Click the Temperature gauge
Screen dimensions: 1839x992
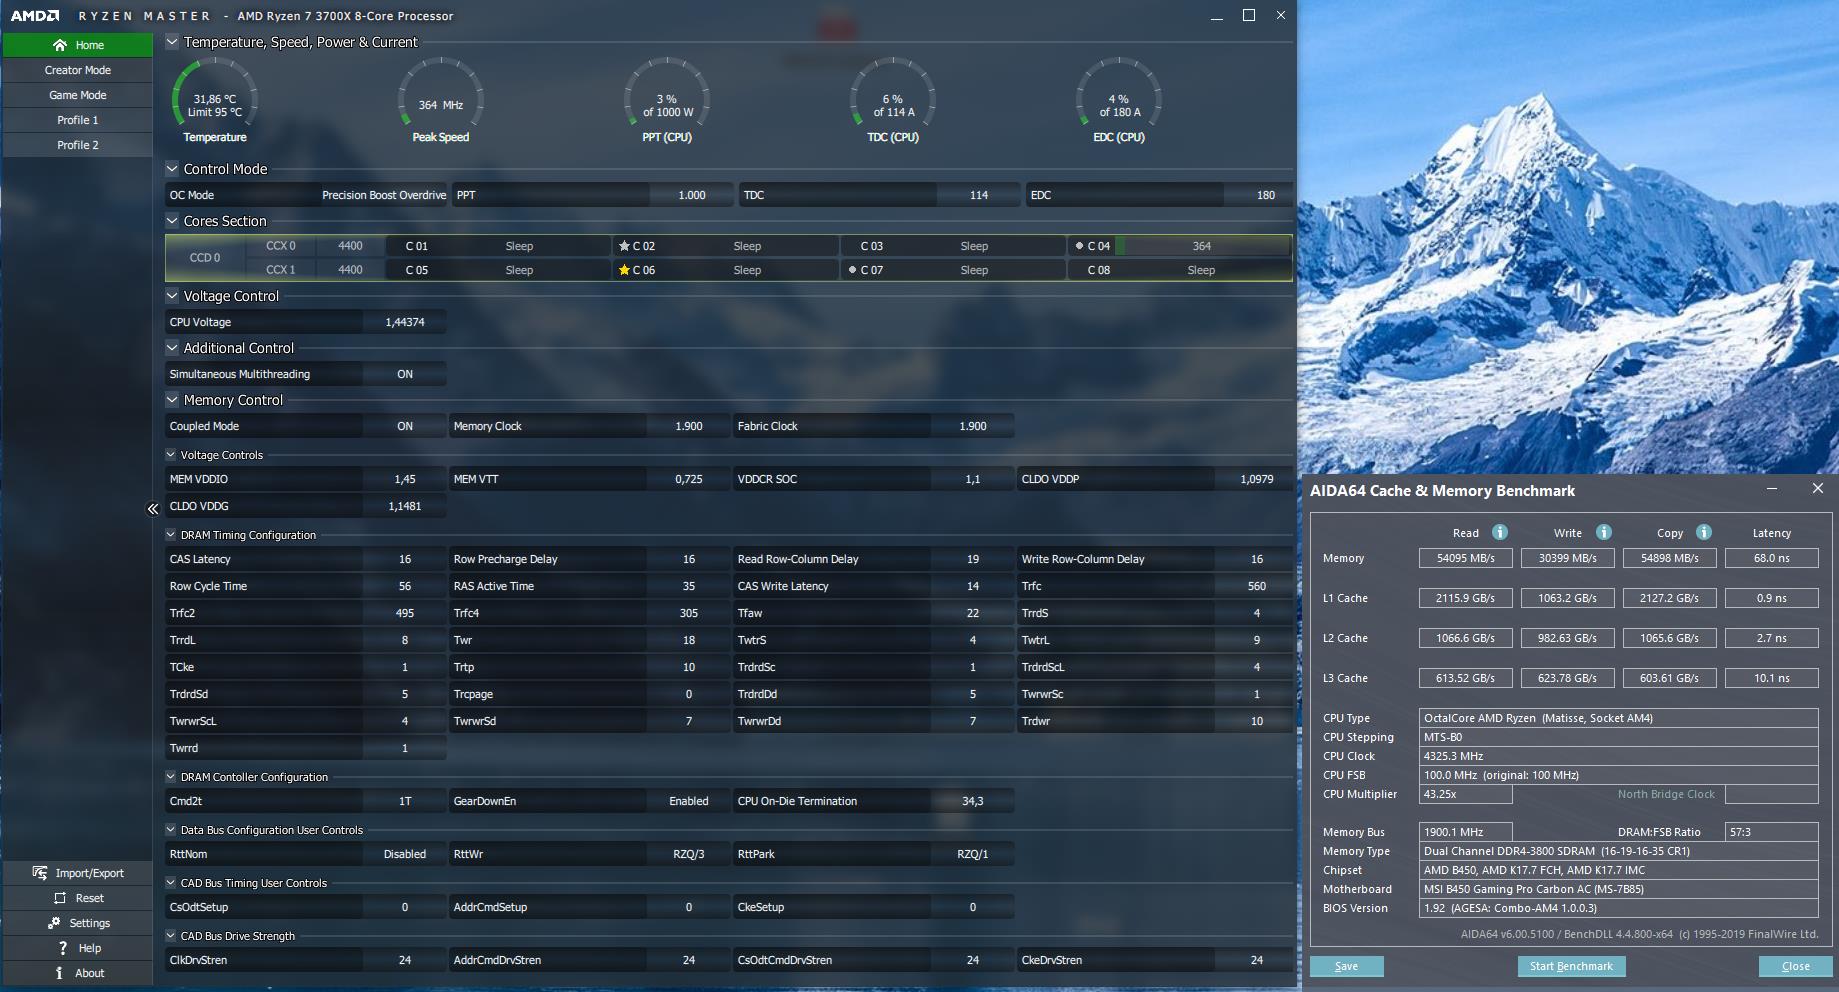pyautogui.click(x=215, y=101)
